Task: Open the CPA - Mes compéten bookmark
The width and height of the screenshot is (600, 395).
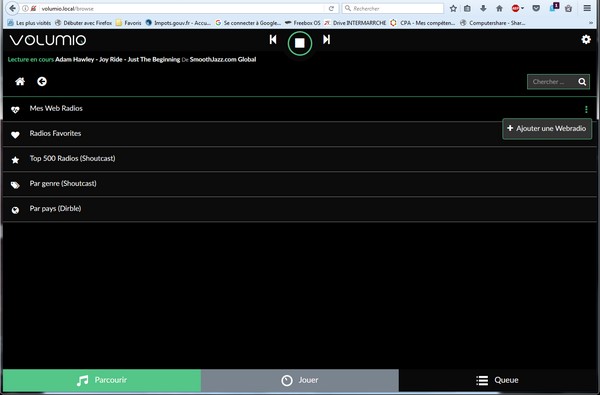Action: 423,23
